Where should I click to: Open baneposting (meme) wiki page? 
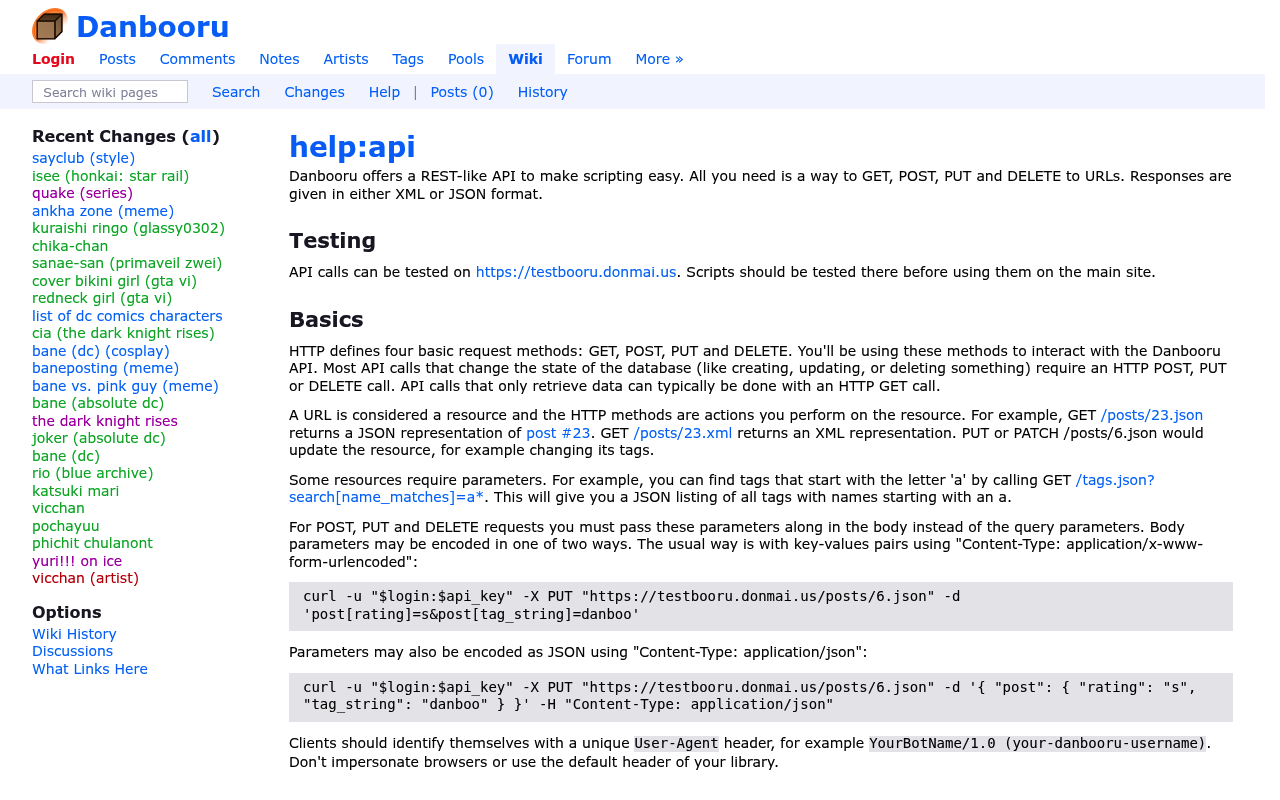tap(106, 368)
